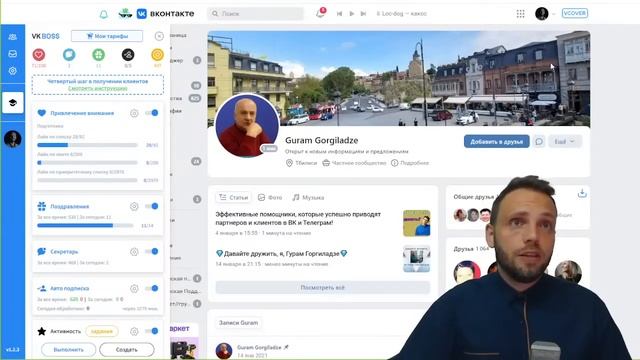Toggle Активность switch

click(x=152, y=331)
